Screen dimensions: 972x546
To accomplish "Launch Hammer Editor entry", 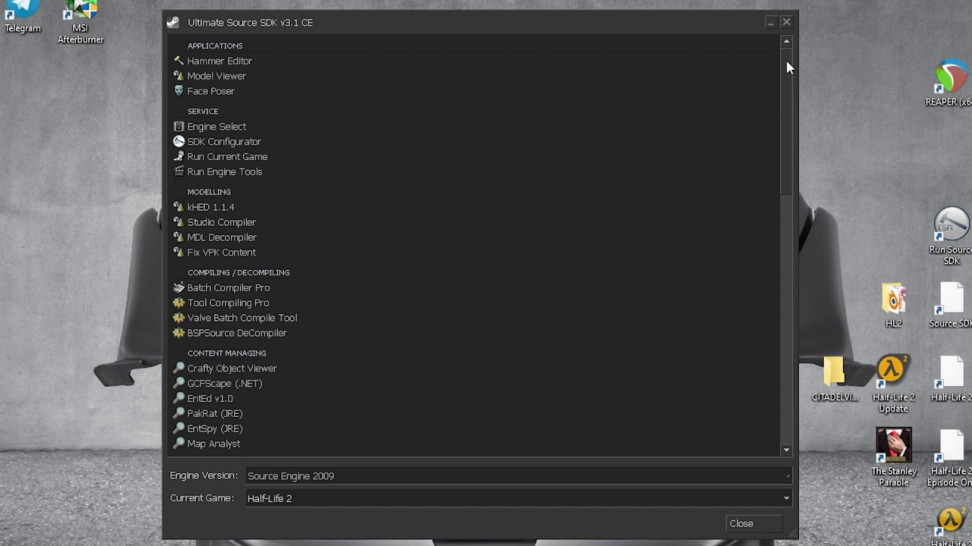I will [219, 61].
